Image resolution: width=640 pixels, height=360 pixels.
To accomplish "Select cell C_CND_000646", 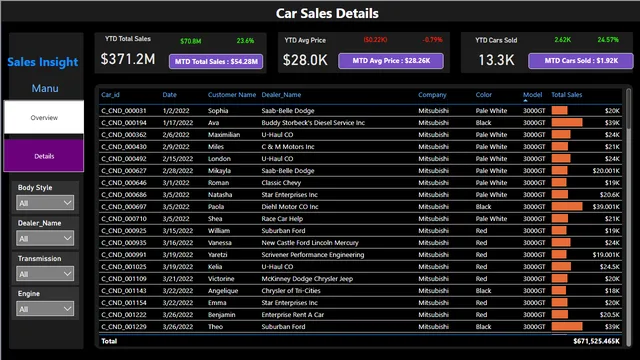I will [x=124, y=182].
